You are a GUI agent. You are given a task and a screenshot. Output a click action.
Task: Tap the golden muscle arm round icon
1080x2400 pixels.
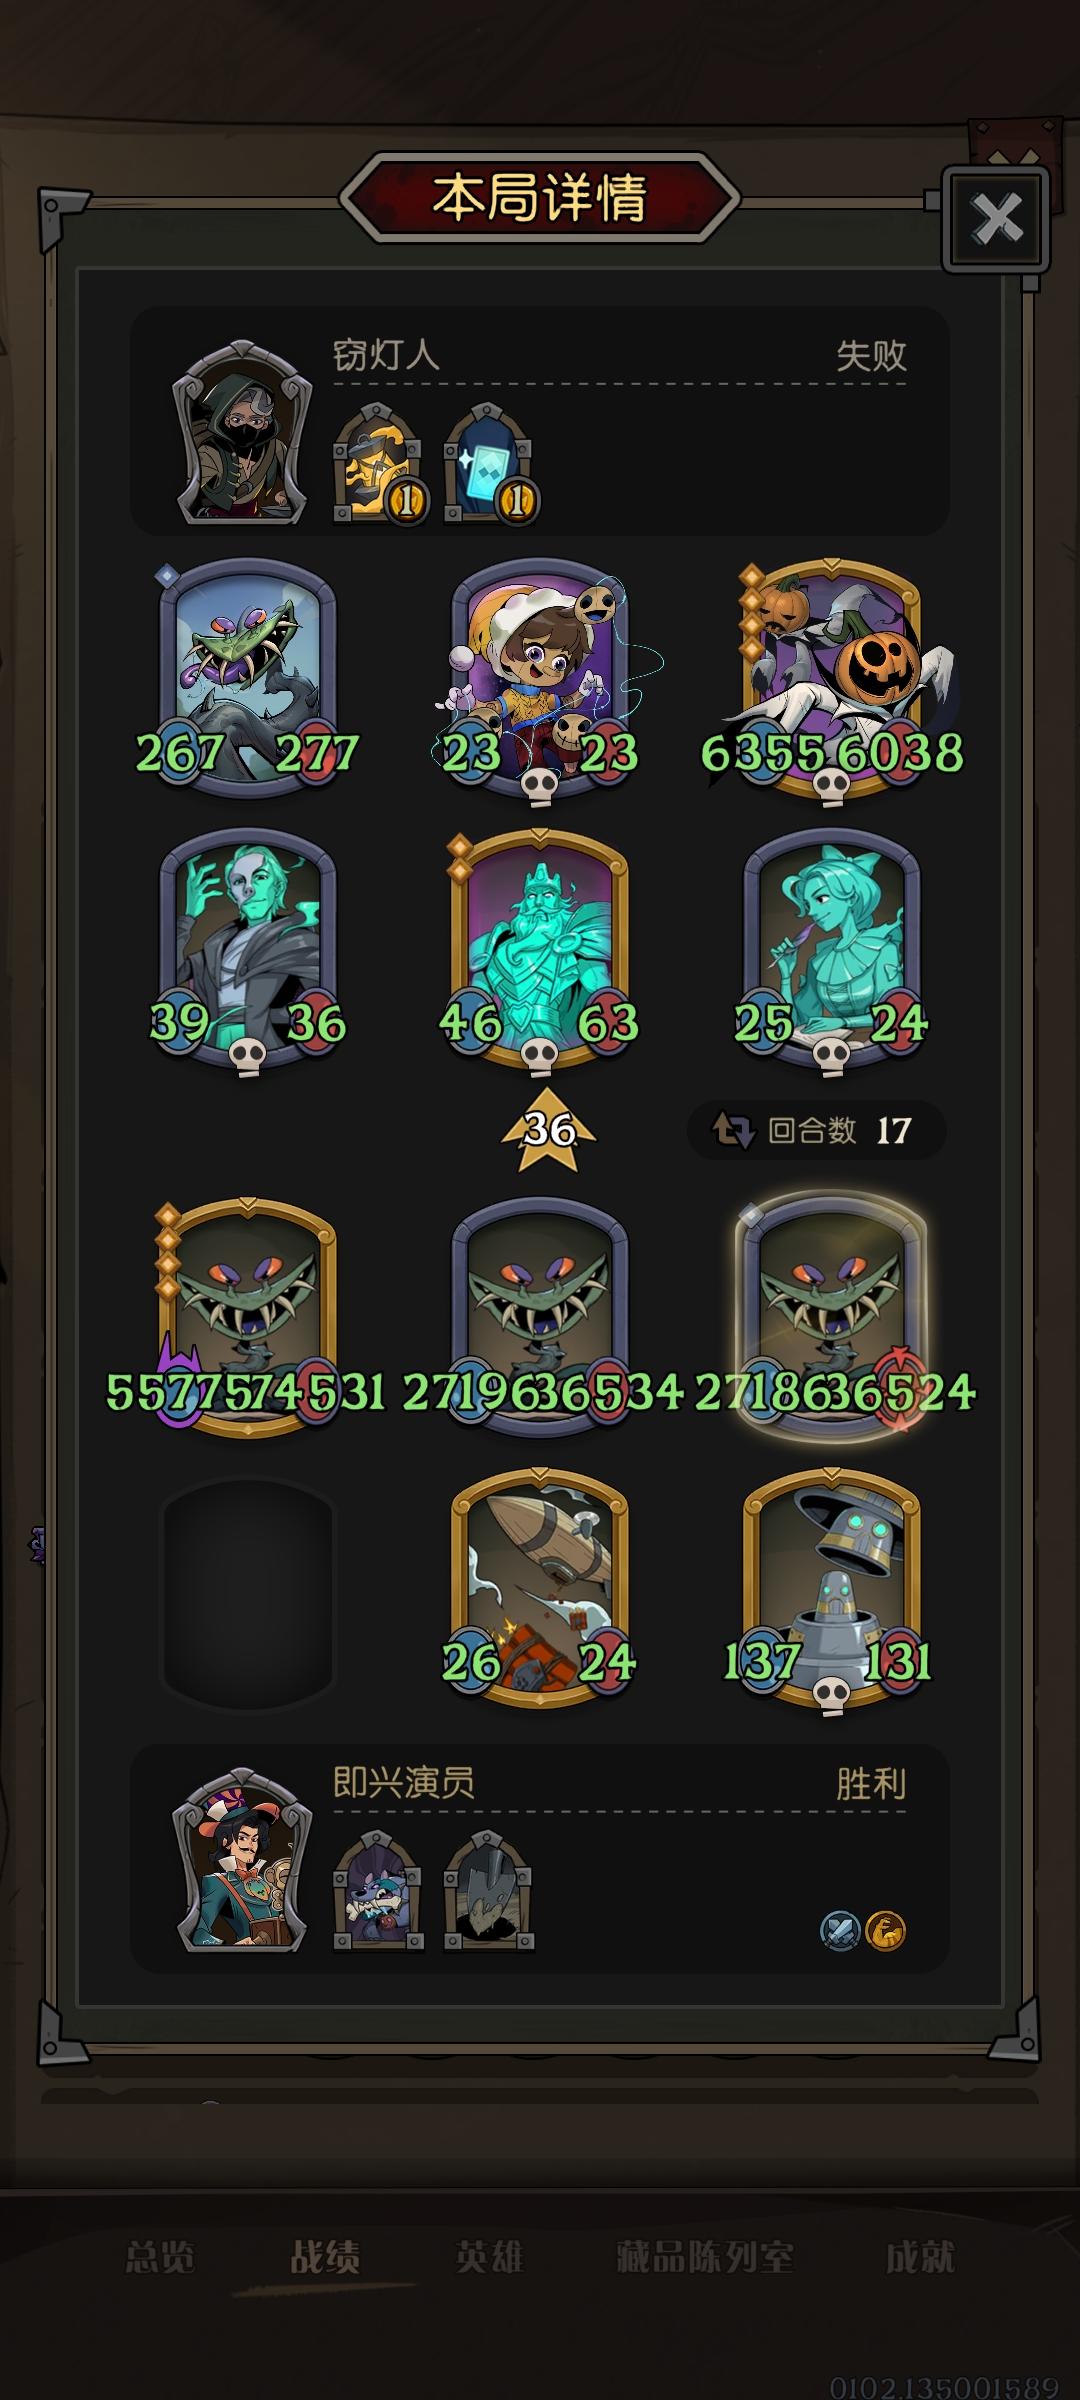point(885,1929)
